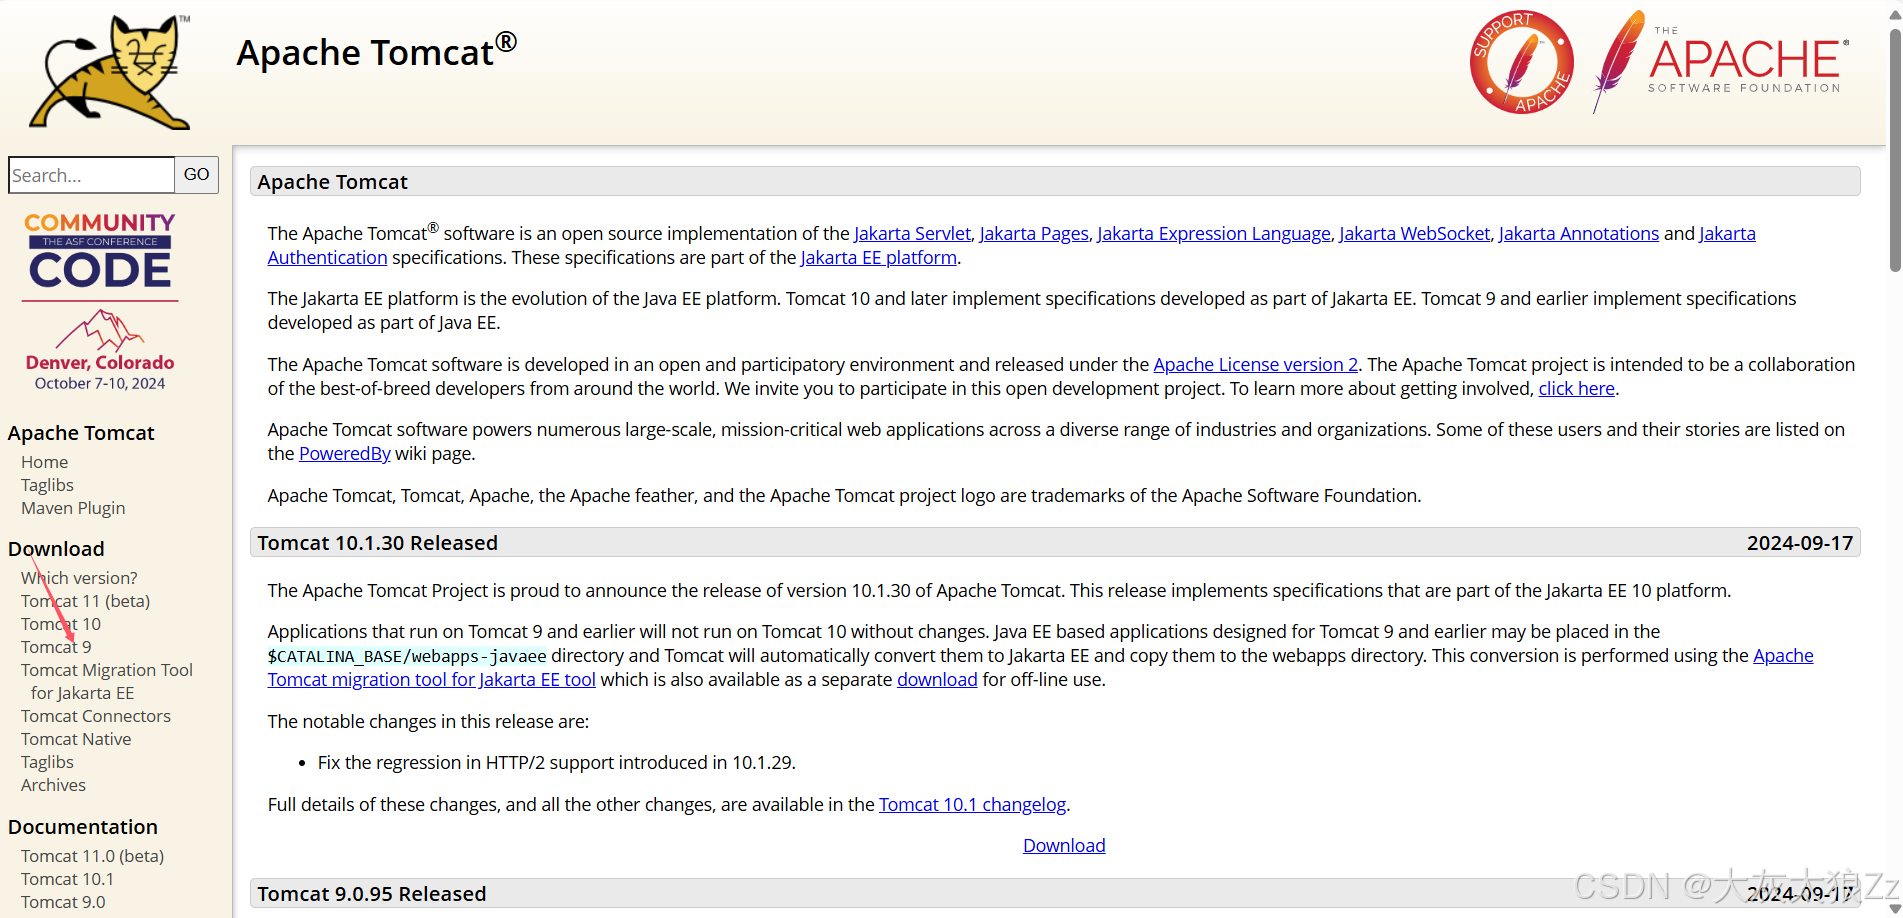Open Maven Plugin sidebar link

coord(73,508)
